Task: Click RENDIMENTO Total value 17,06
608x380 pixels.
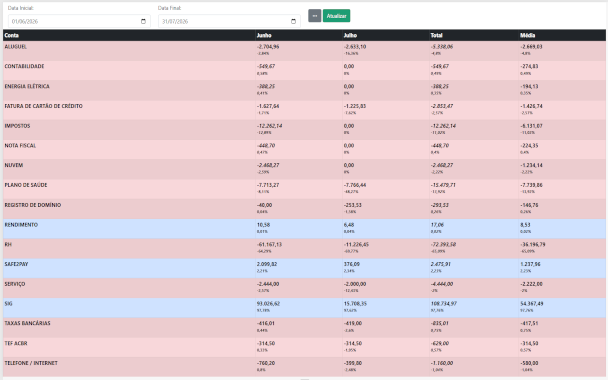Action: pos(437,225)
